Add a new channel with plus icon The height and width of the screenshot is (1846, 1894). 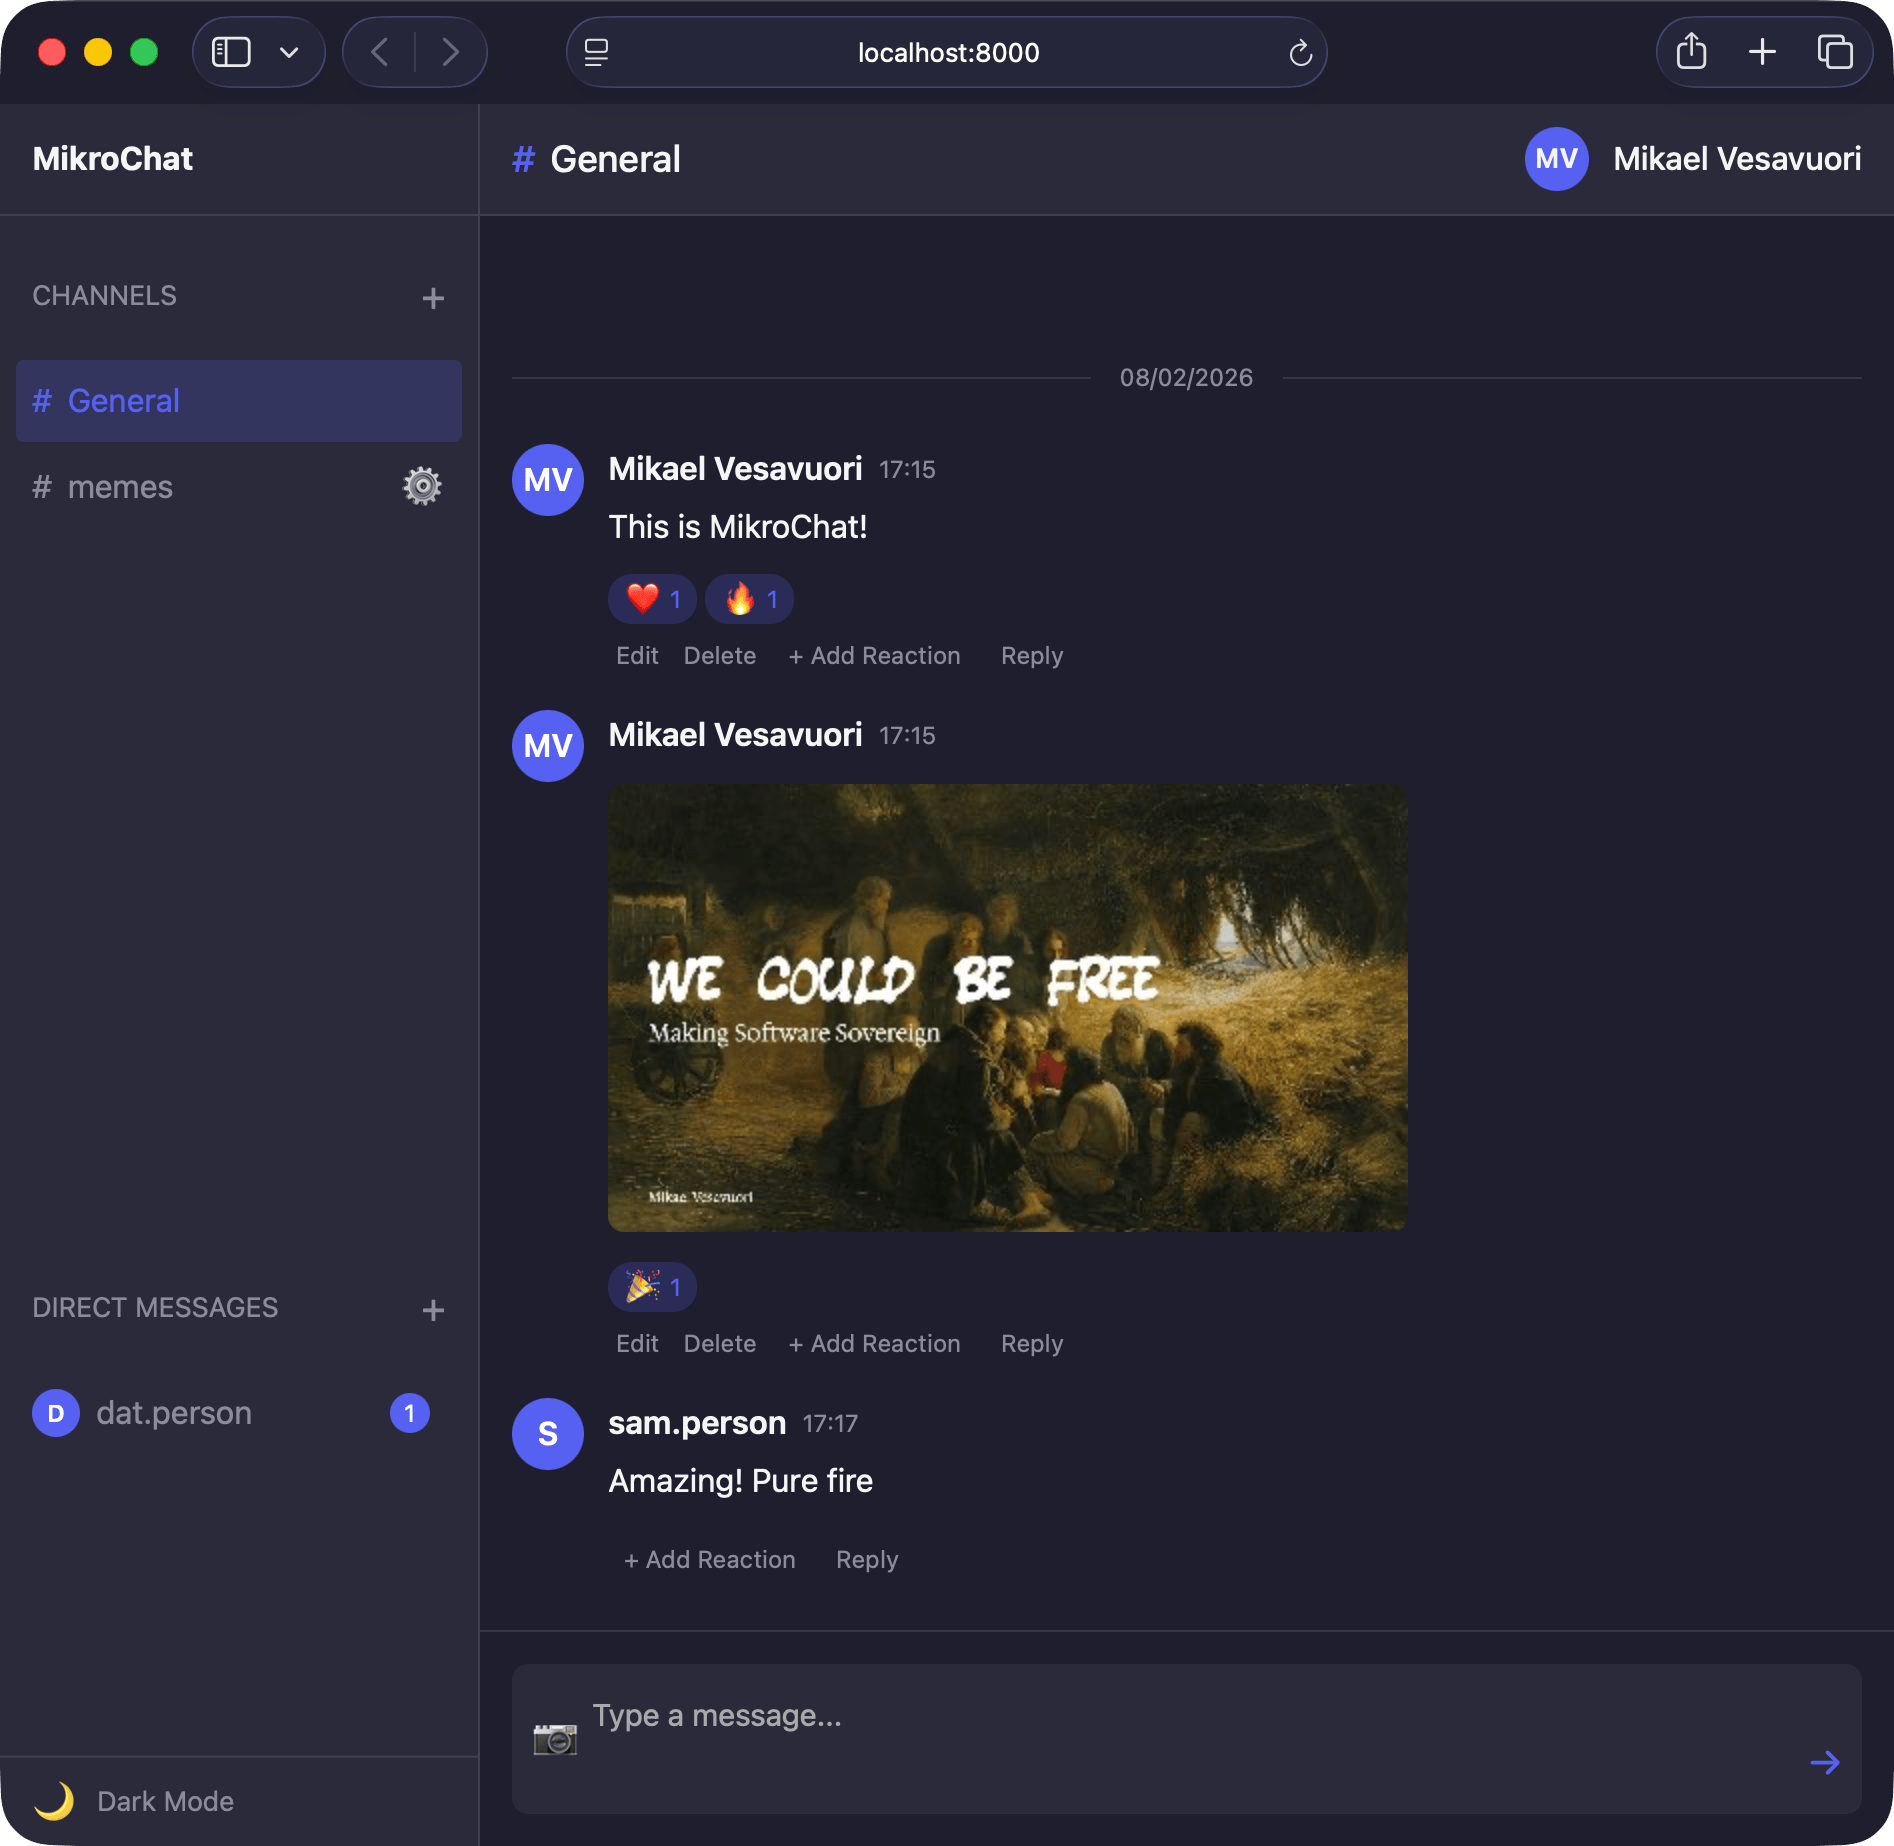[x=432, y=298]
